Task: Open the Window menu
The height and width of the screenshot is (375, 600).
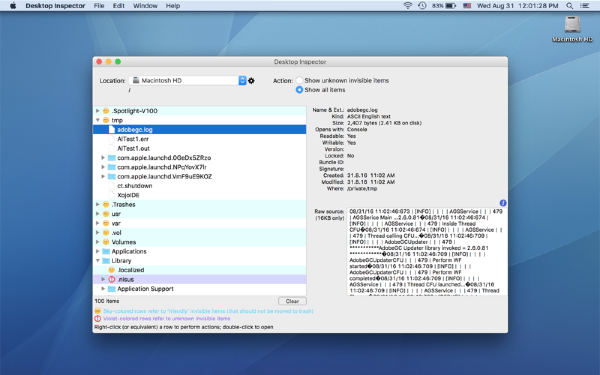Action: (145, 6)
